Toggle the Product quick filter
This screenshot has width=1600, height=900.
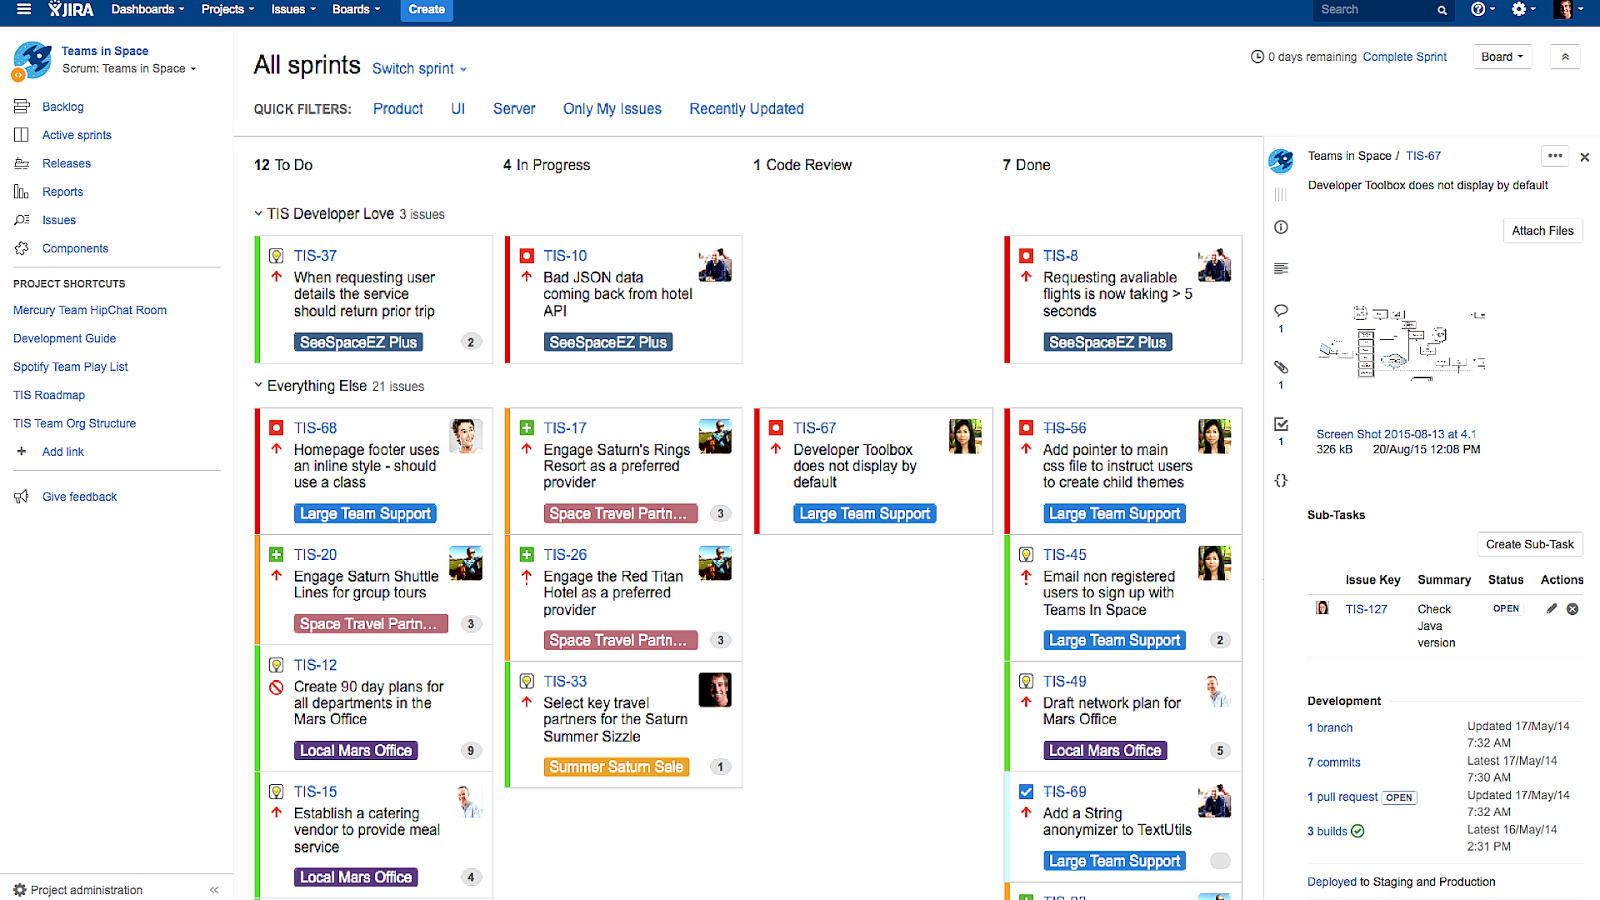point(397,108)
